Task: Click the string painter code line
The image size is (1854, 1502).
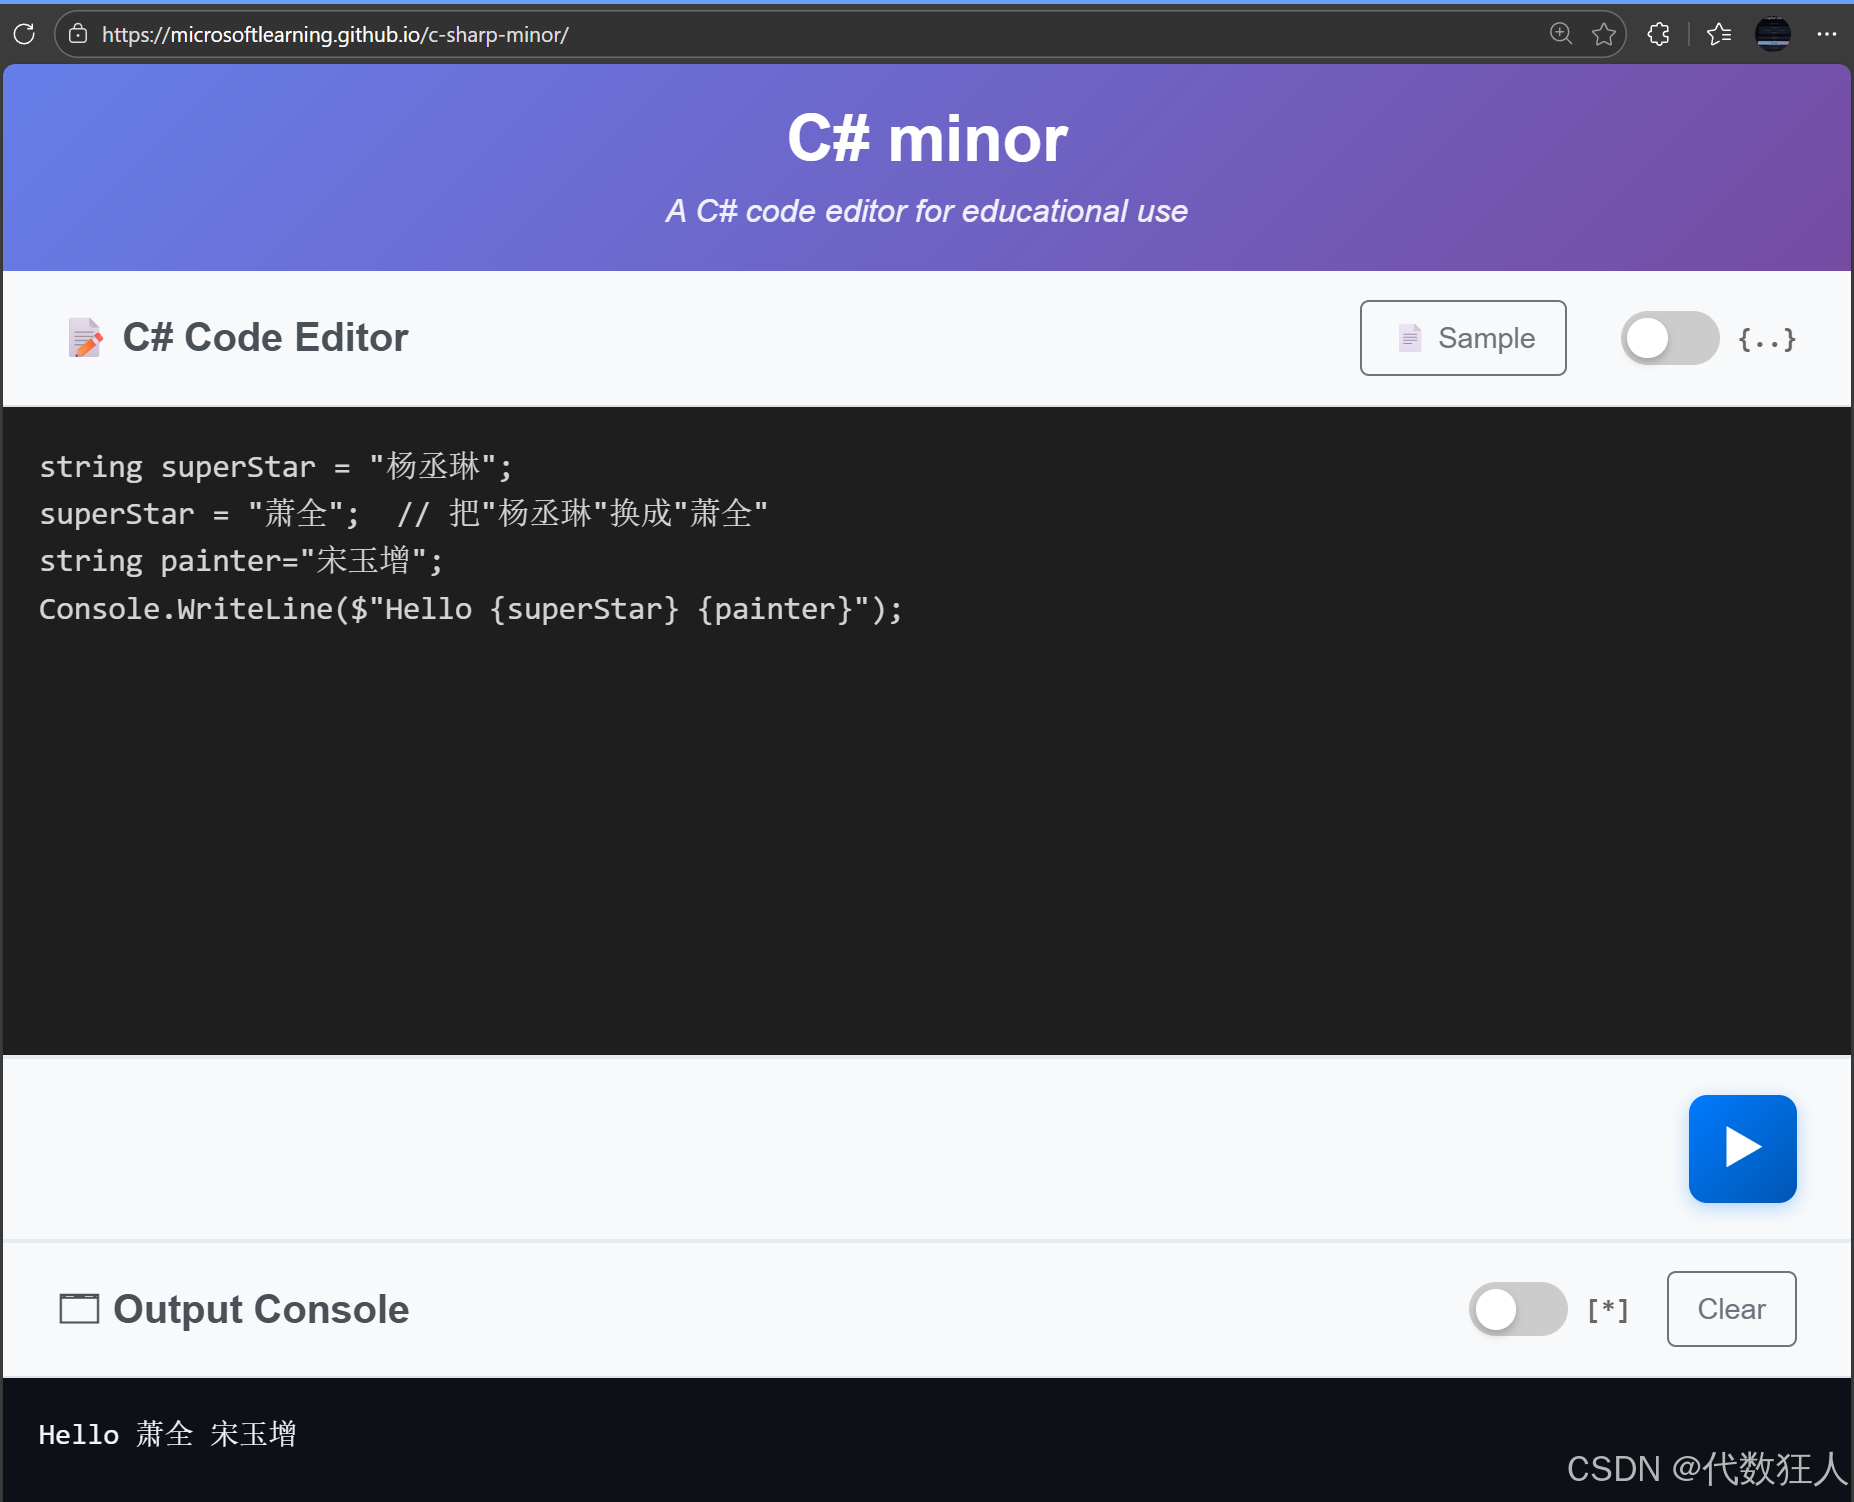Action: point(241,561)
